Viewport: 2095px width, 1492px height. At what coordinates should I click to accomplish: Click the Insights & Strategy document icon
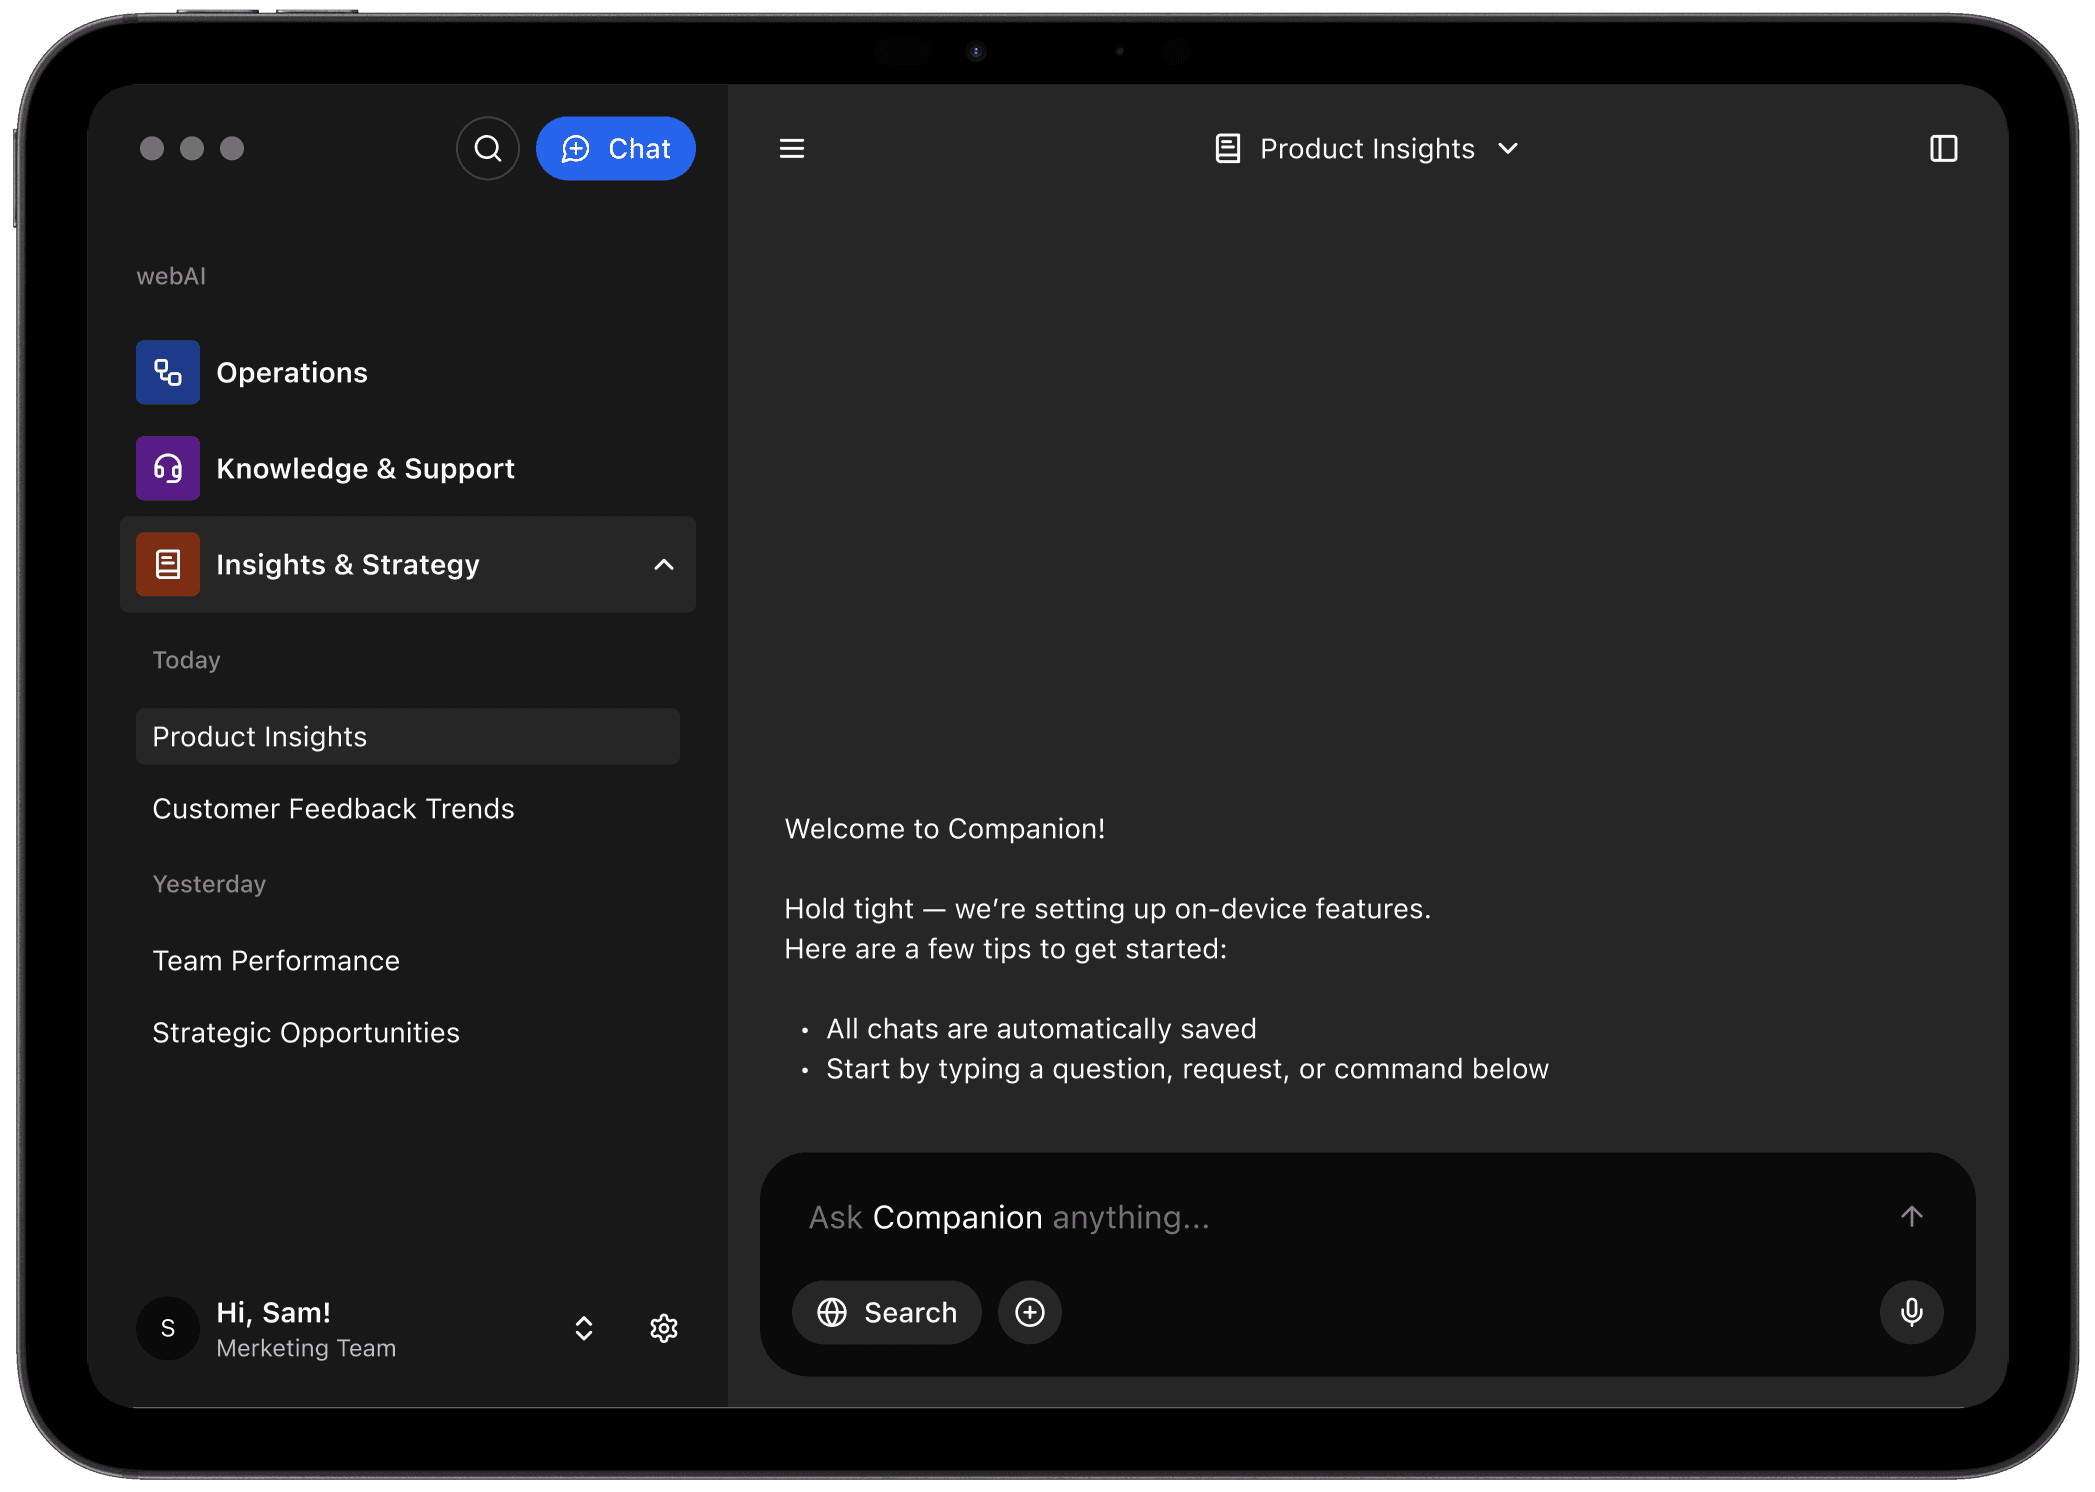167,564
